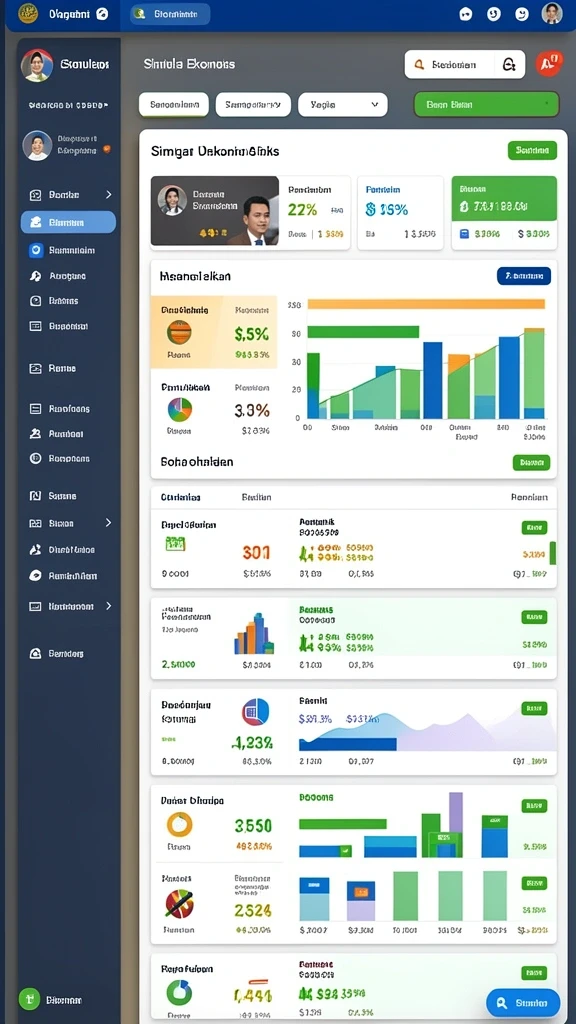Click the green scrollbar thumb beside the first table row
The height and width of the screenshot is (1024, 576).
point(553,552)
